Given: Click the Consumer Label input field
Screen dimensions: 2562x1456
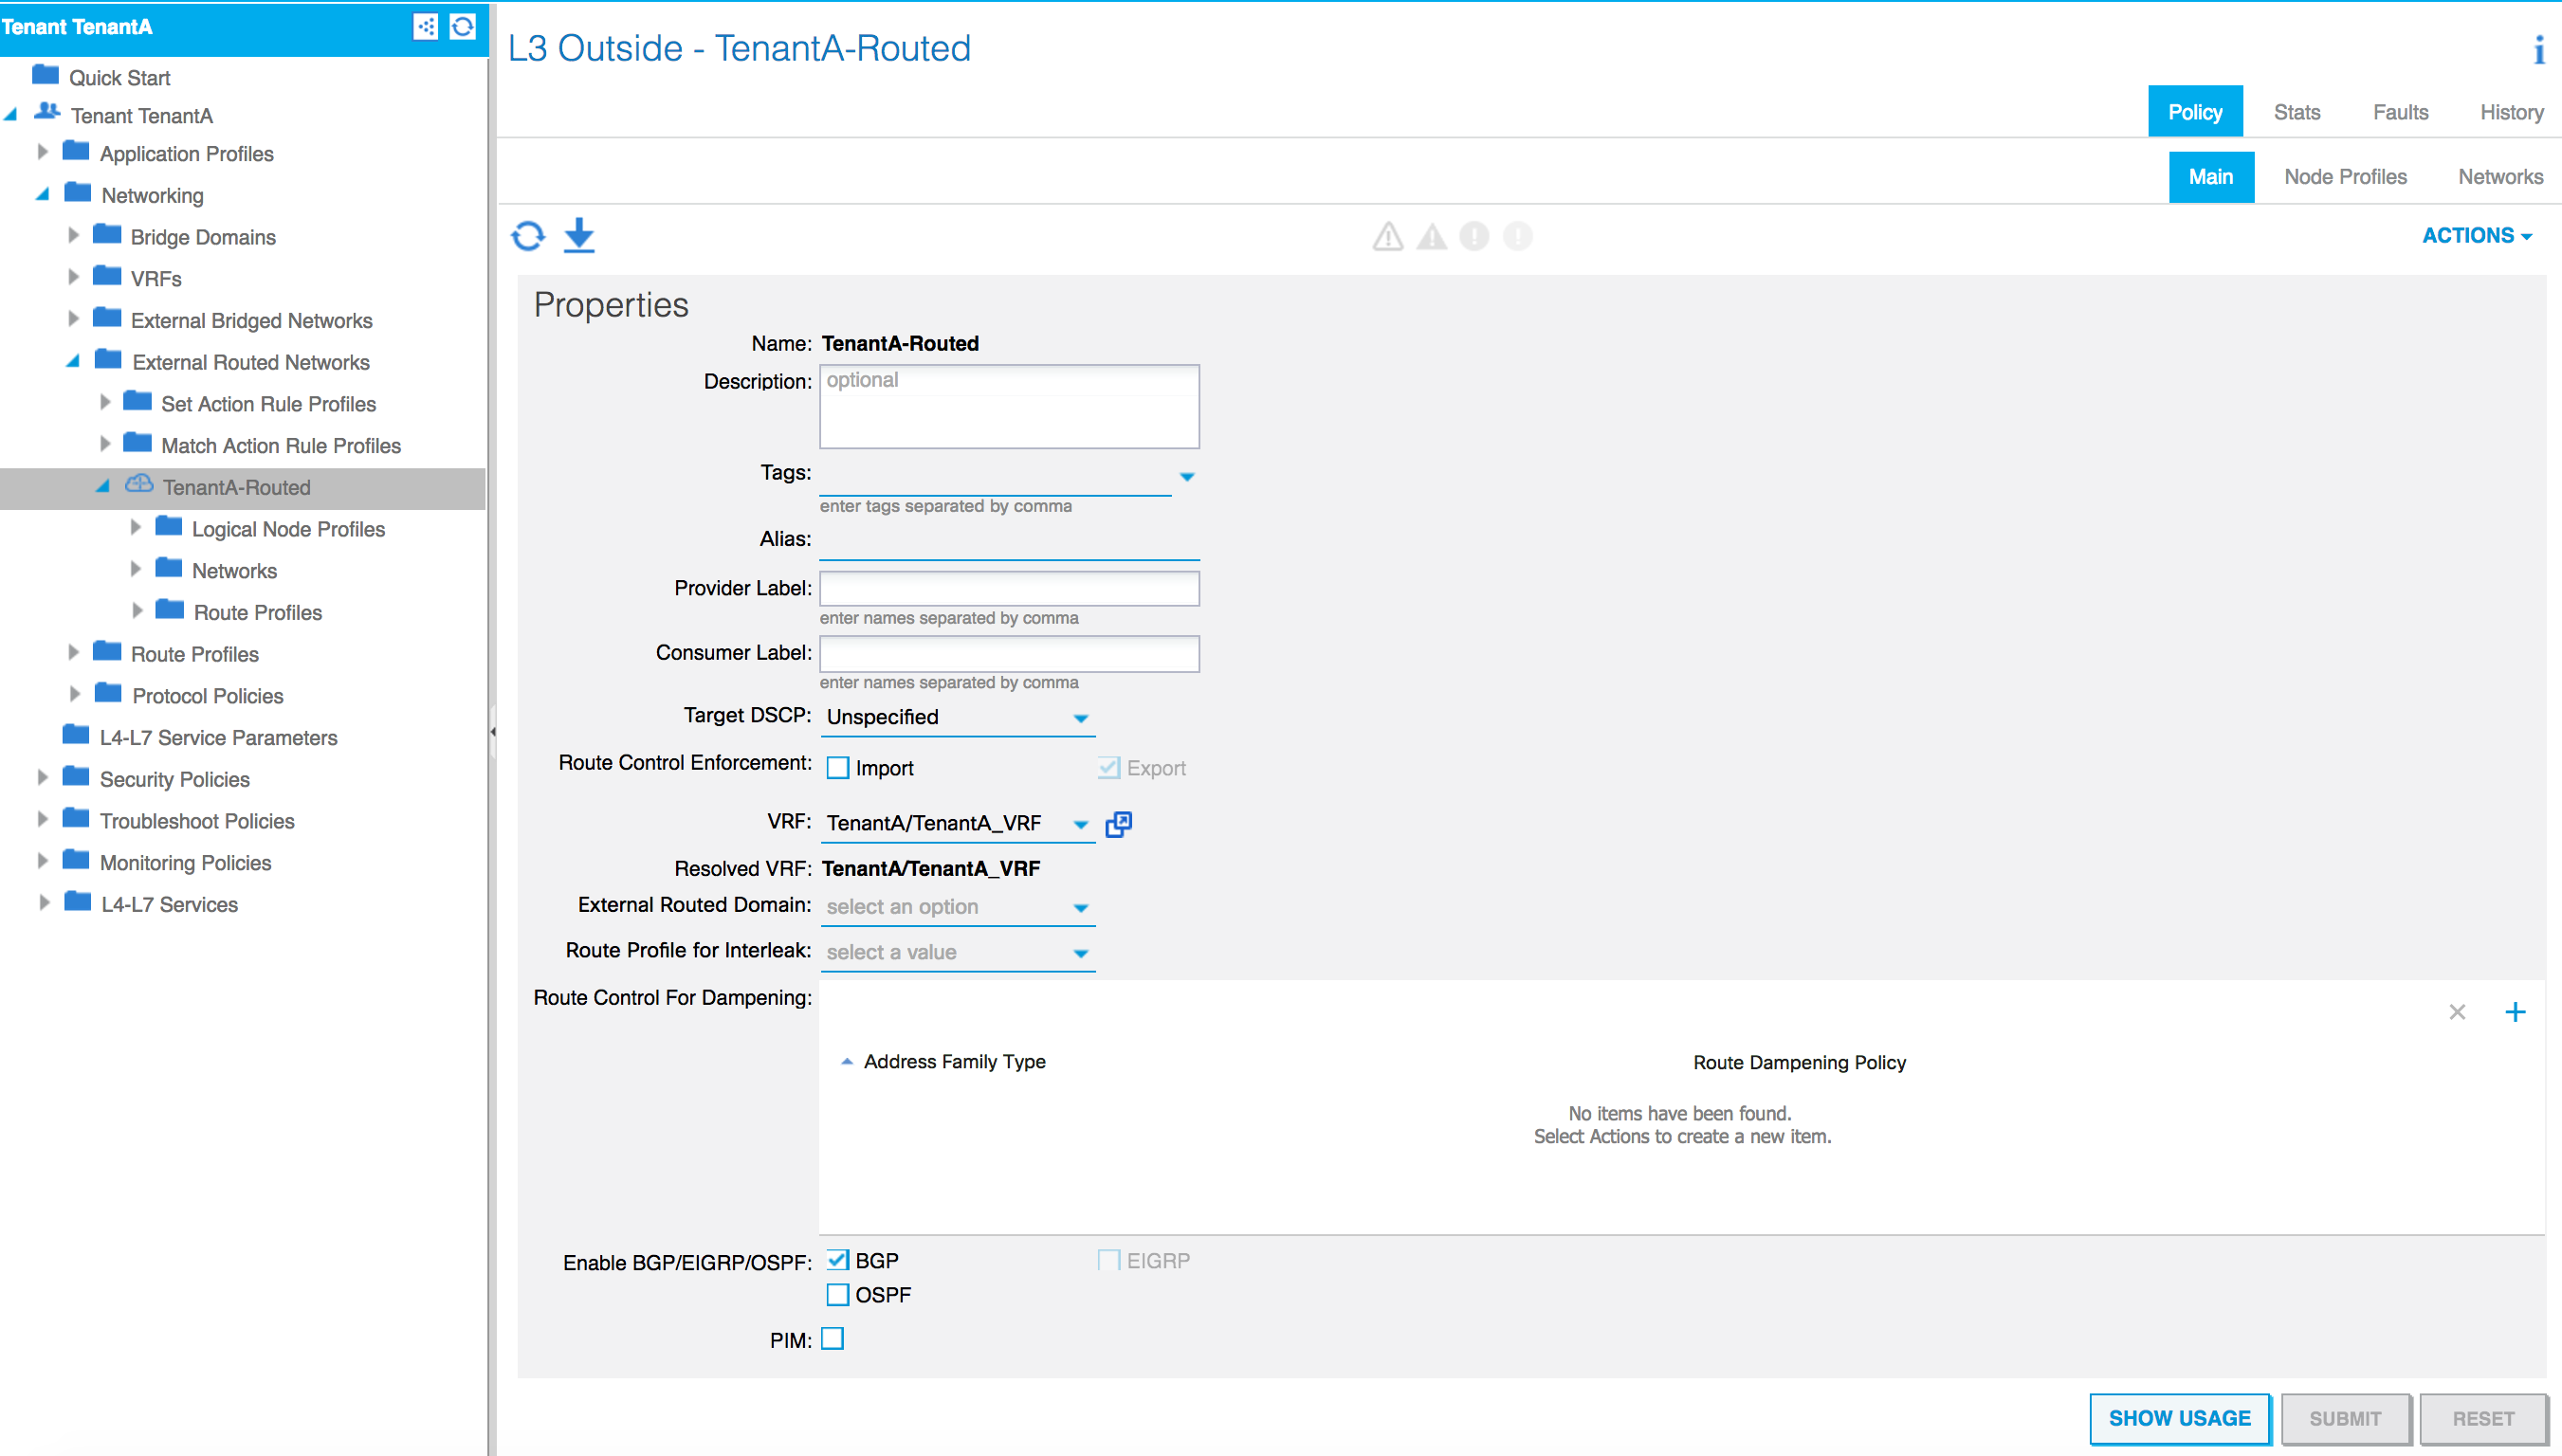Looking at the screenshot, I should 1009,653.
